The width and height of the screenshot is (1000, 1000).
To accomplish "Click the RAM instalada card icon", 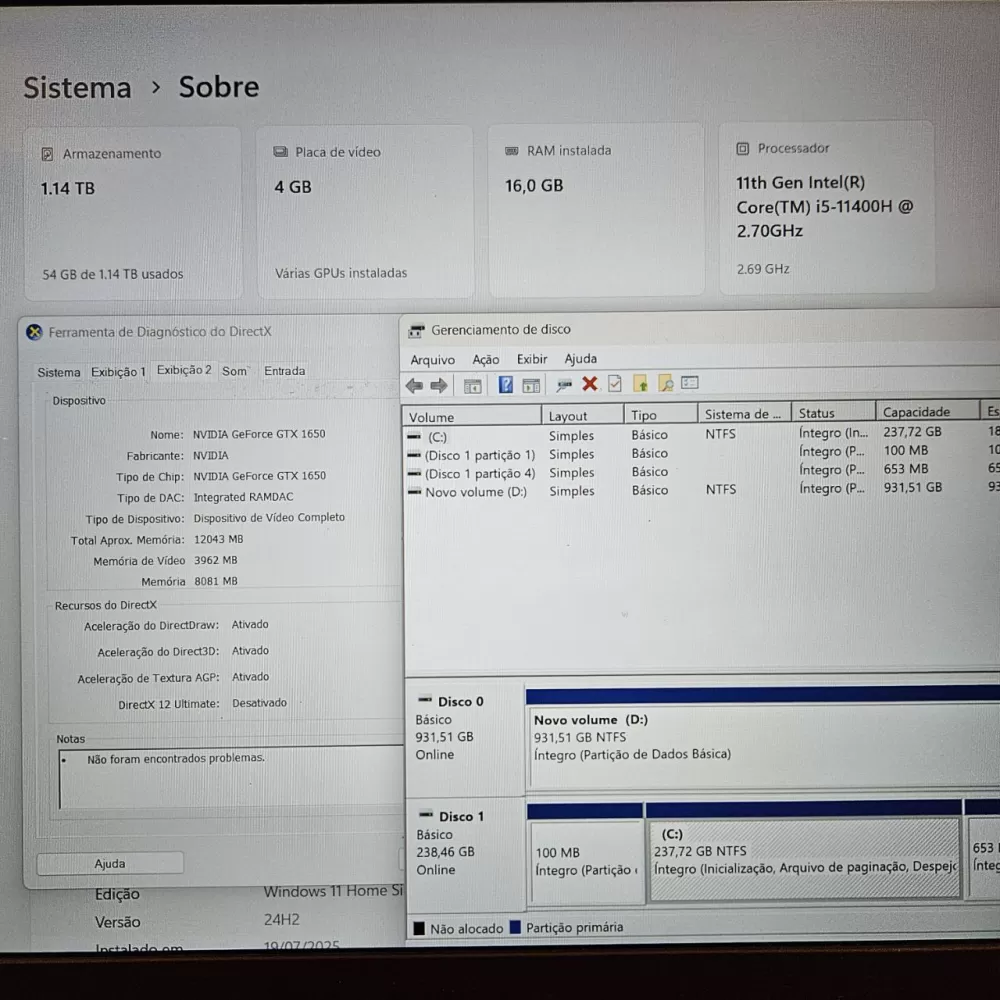I will (511, 151).
